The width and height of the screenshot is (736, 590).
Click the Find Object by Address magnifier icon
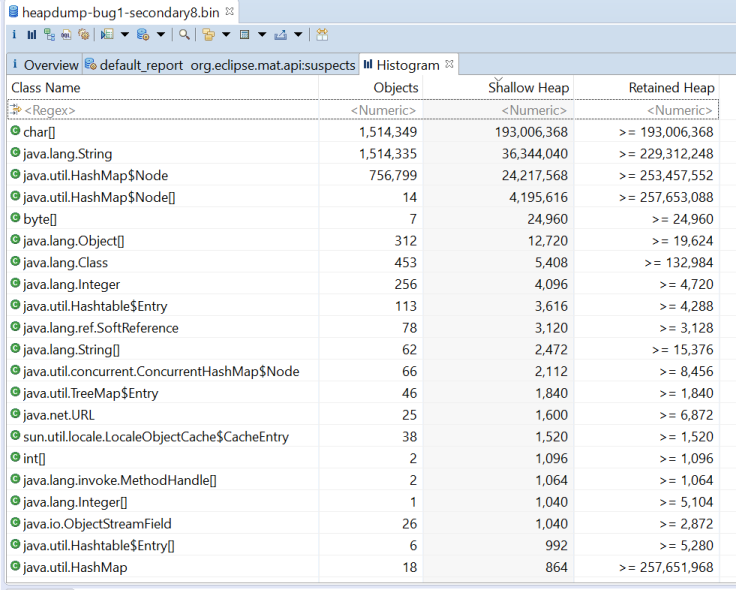point(184,34)
